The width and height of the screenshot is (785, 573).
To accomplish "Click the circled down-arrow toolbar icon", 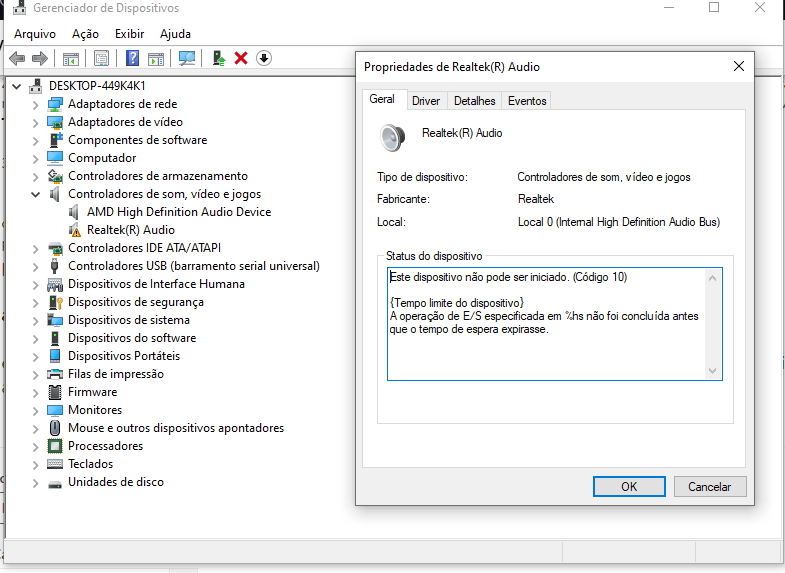I will [264, 59].
